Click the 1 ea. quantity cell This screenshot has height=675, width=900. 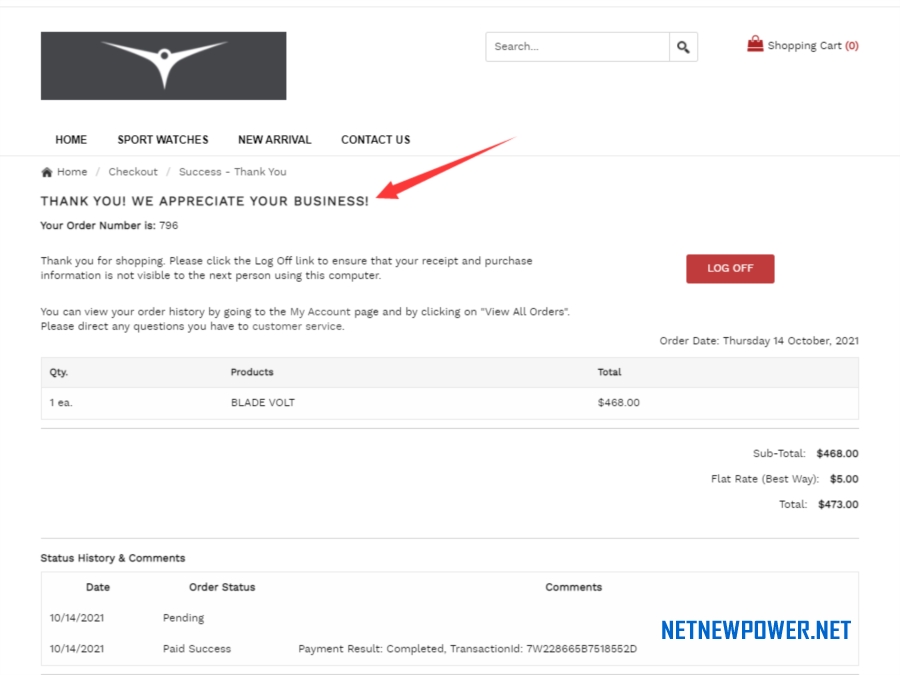click(x=61, y=403)
